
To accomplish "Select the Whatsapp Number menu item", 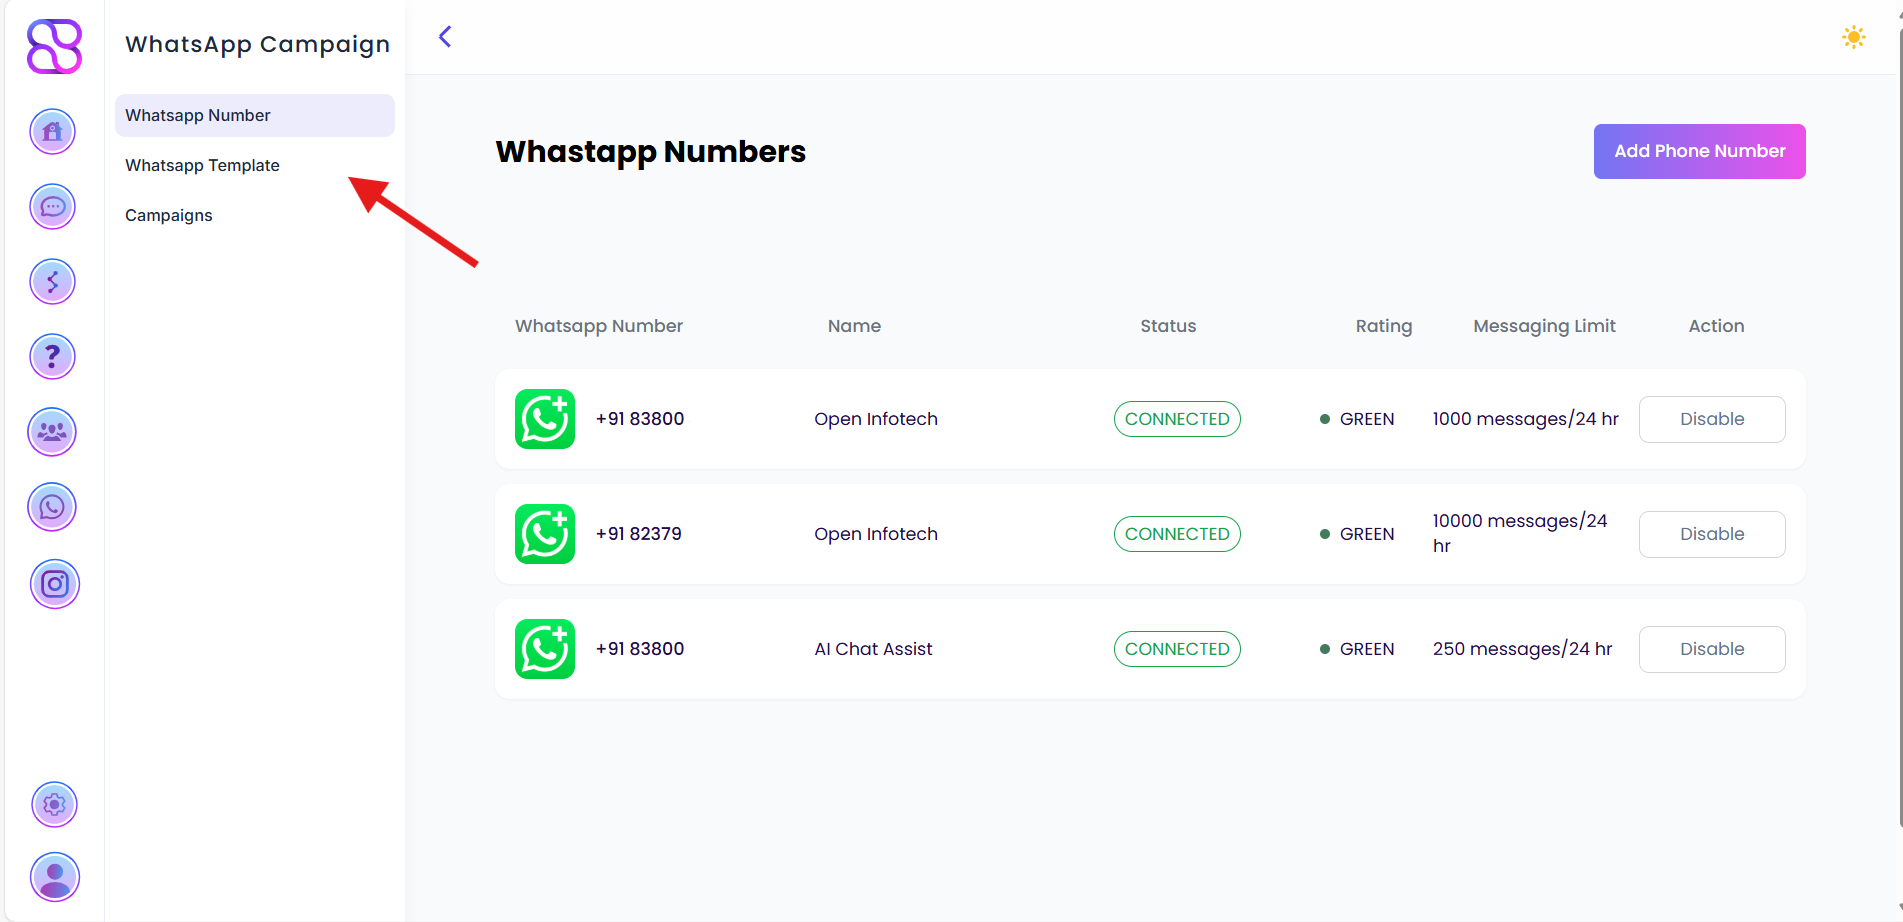I will 197,115.
